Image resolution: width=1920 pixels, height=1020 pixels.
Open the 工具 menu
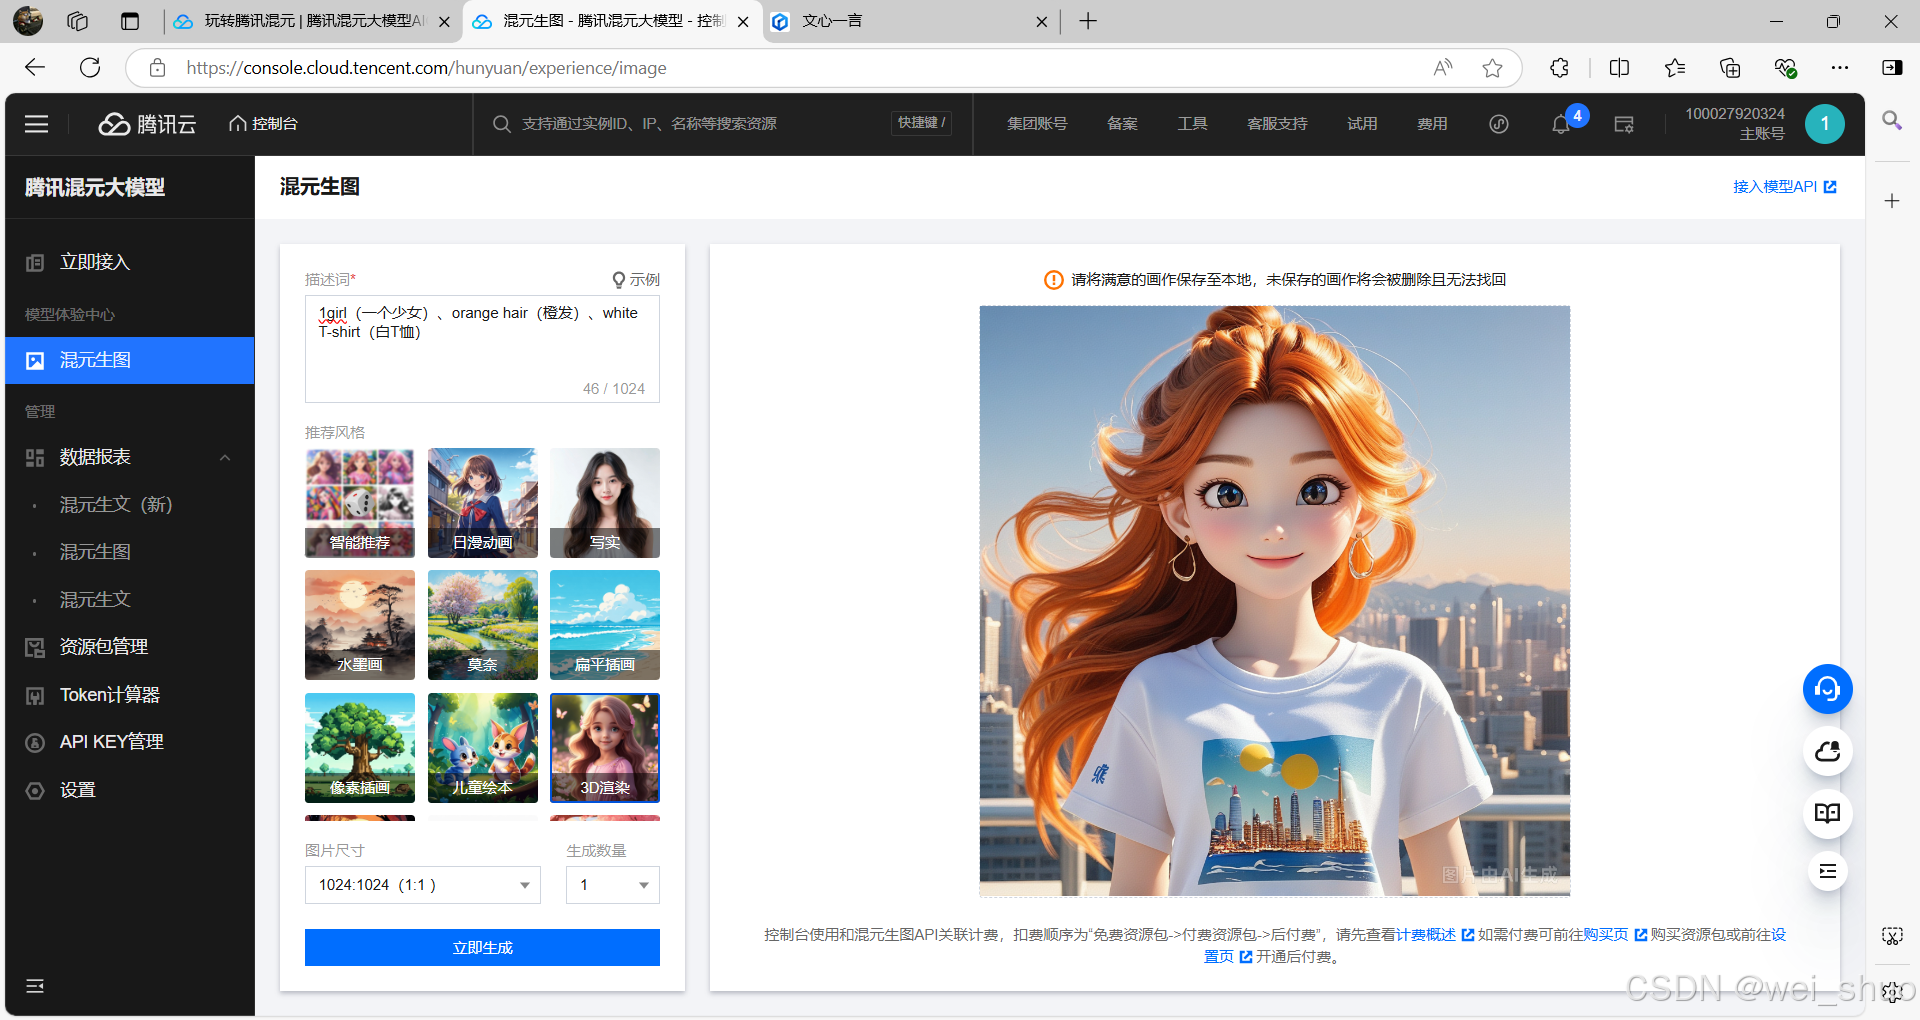[1192, 124]
